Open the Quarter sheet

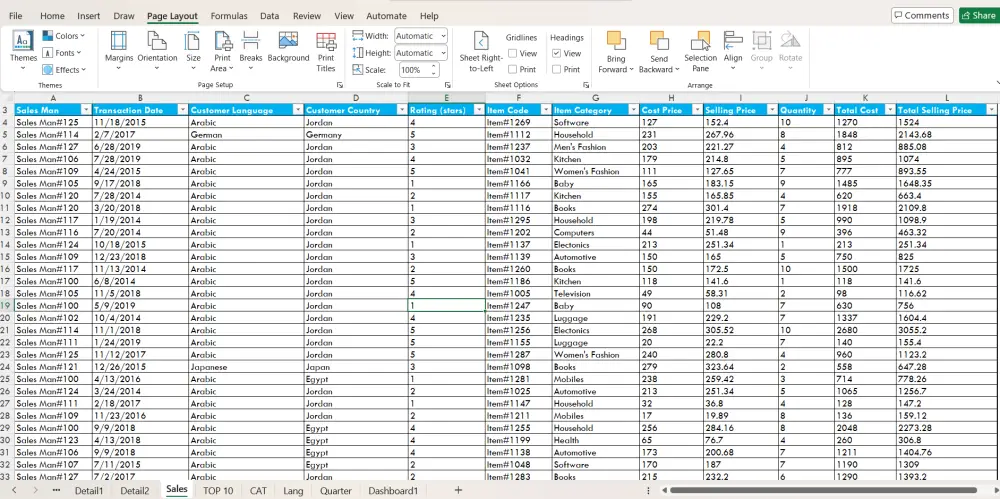click(335, 490)
